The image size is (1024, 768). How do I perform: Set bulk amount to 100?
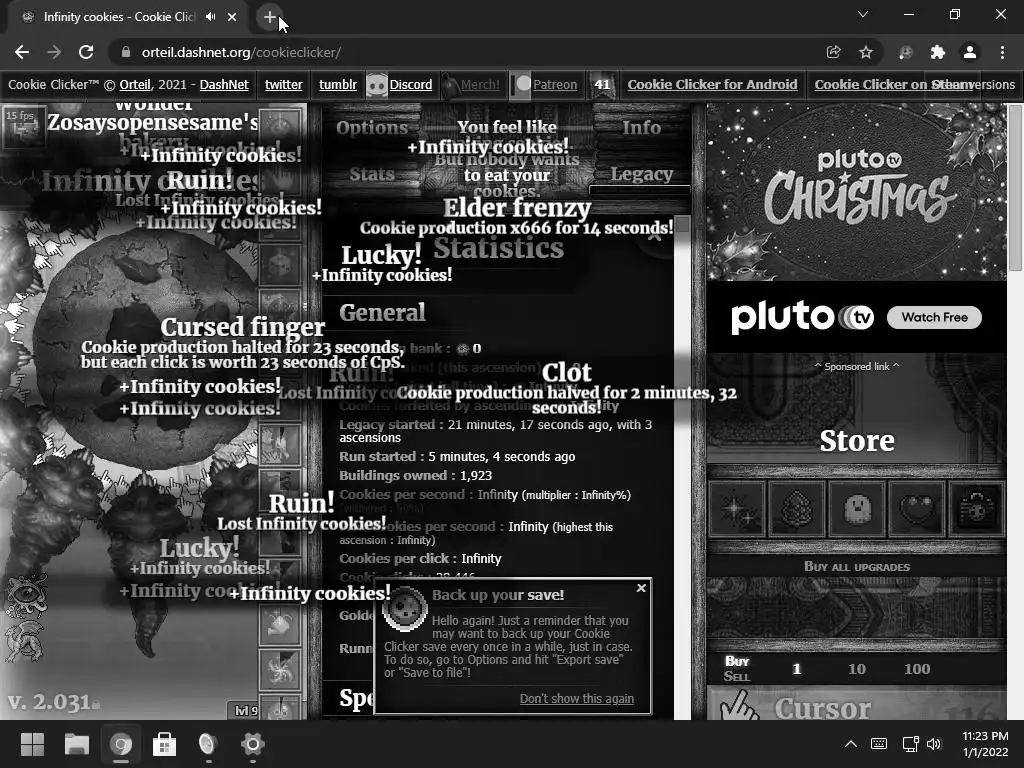click(917, 669)
